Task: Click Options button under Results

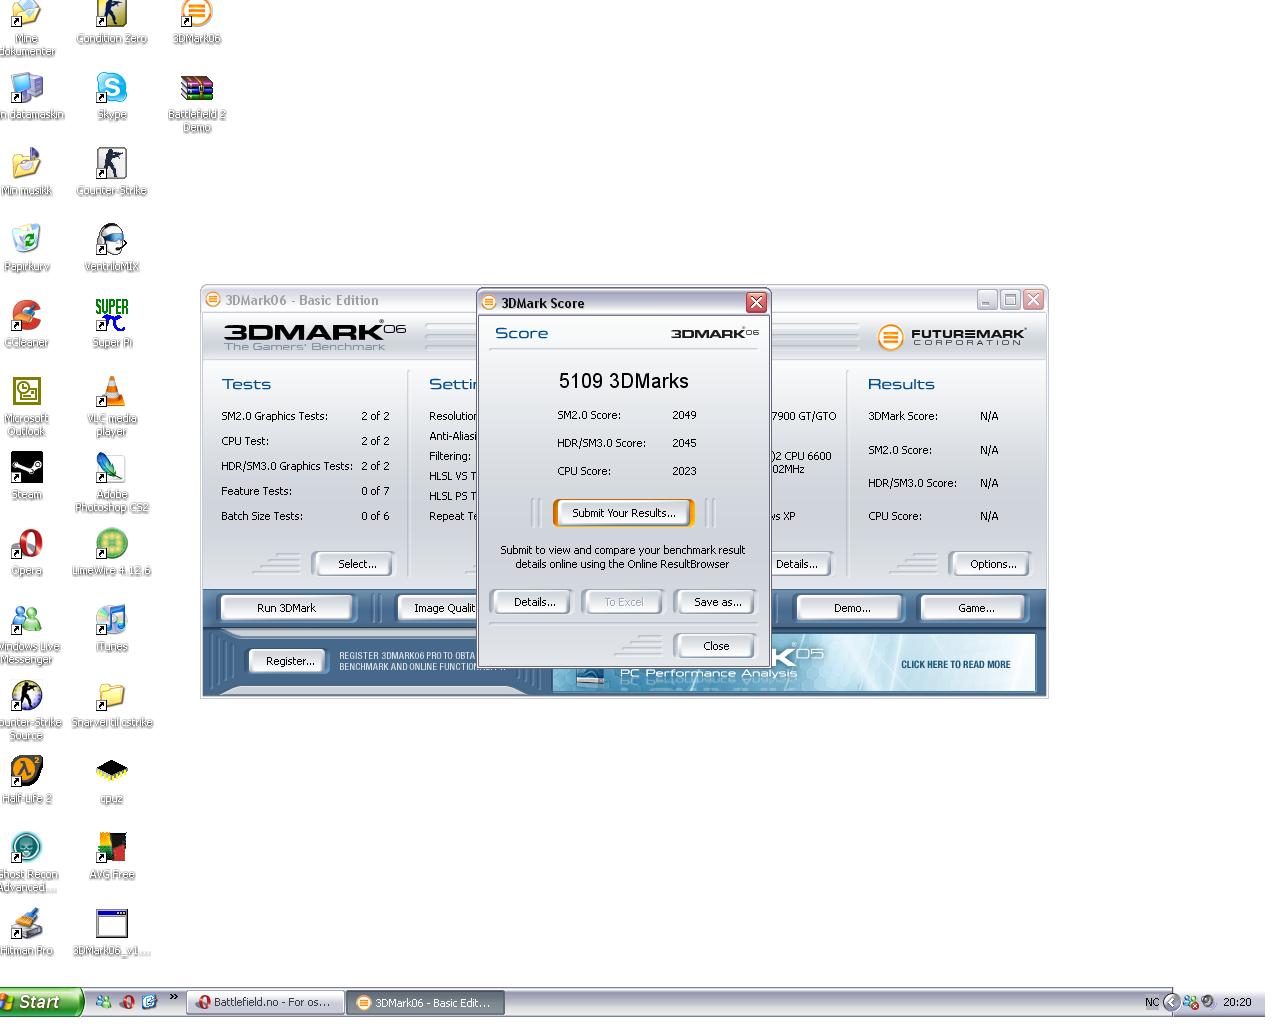Action: [992, 564]
